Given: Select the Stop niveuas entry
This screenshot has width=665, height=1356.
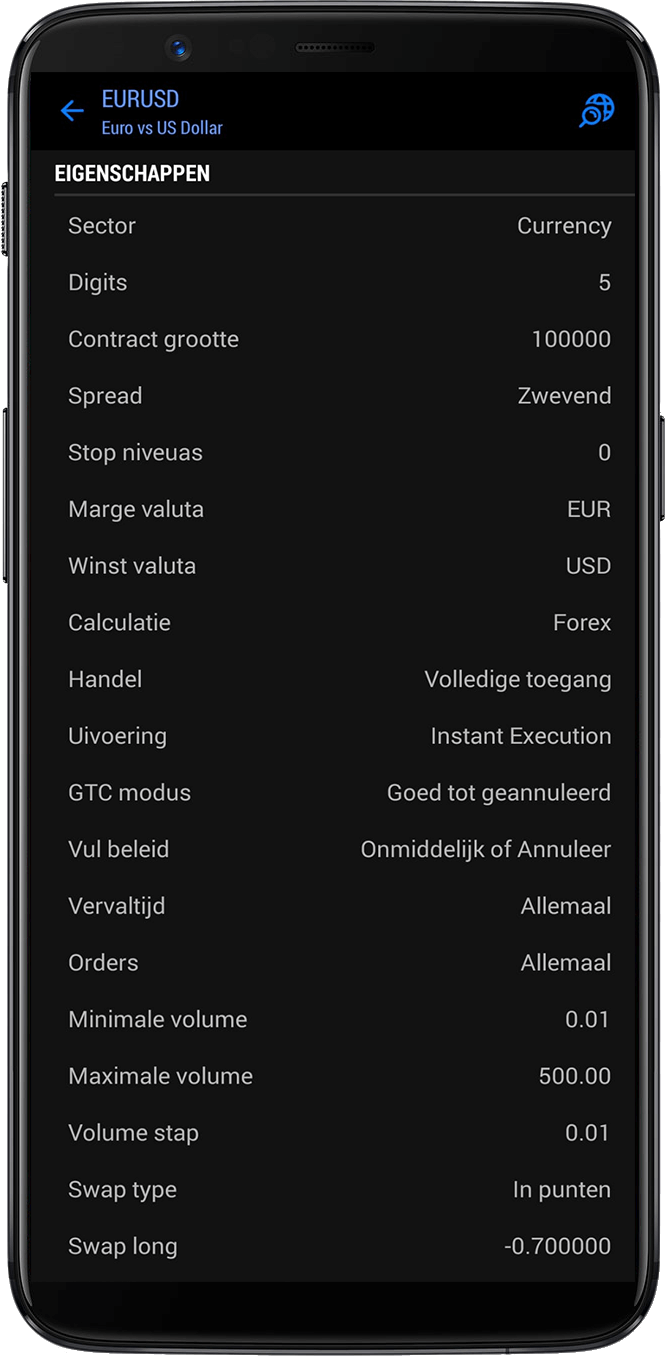Looking at the screenshot, I should tap(332, 452).
